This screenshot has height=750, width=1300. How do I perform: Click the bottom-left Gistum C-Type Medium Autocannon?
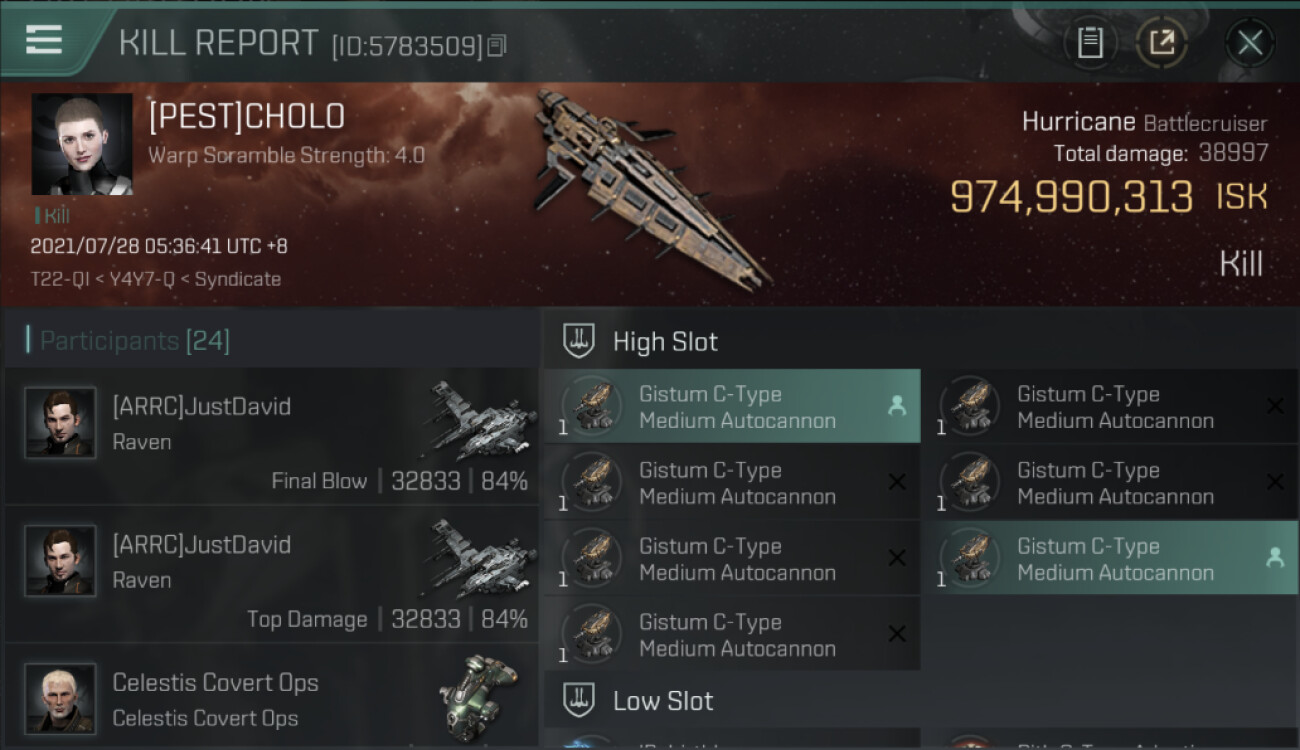(732, 635)
